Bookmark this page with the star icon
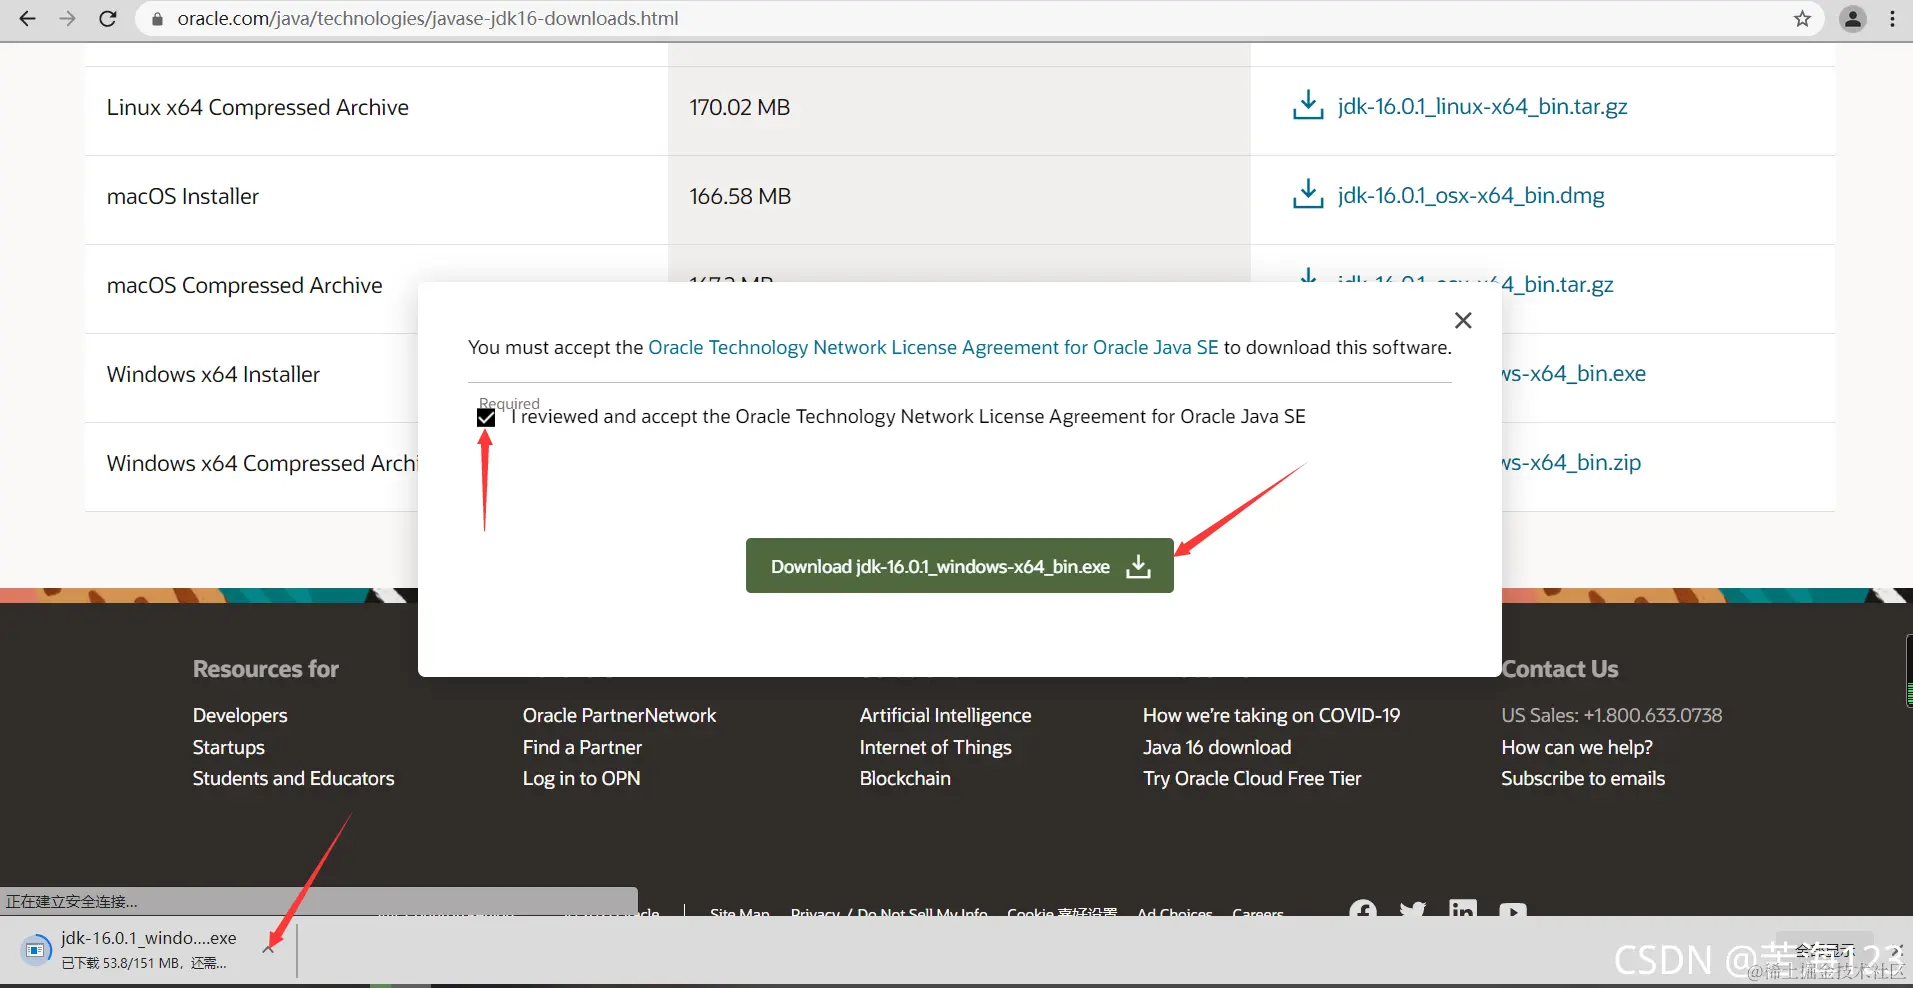 (1802, 19)
